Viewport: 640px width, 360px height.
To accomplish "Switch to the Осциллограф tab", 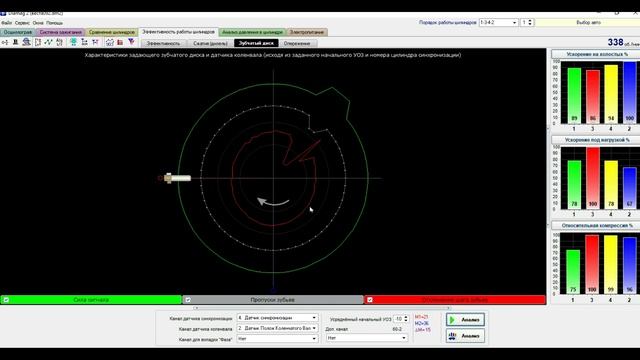I will pyautogui.click(x=18, y=32).
